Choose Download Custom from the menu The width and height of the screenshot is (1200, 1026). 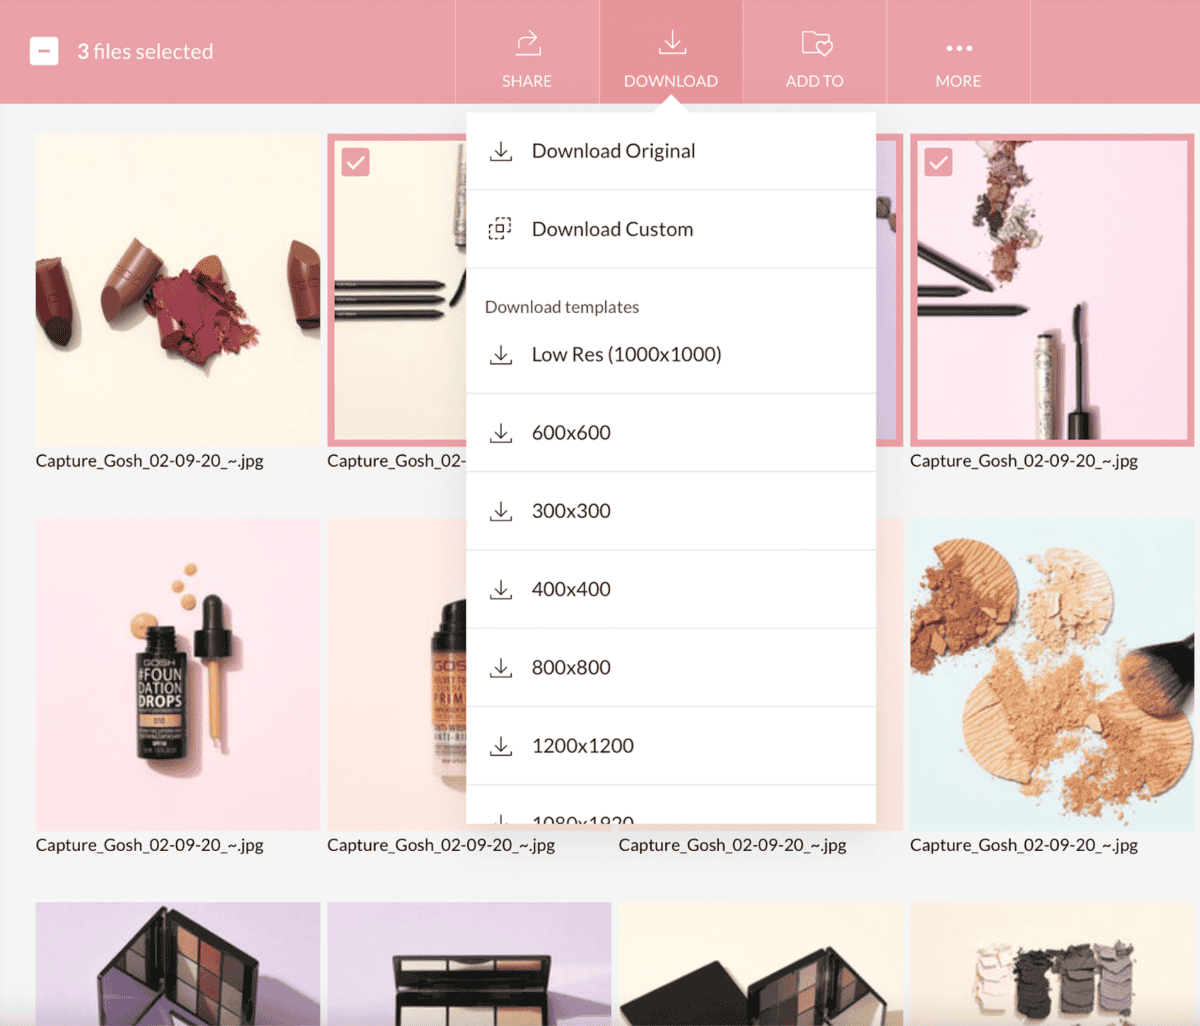tap(671, 229)
